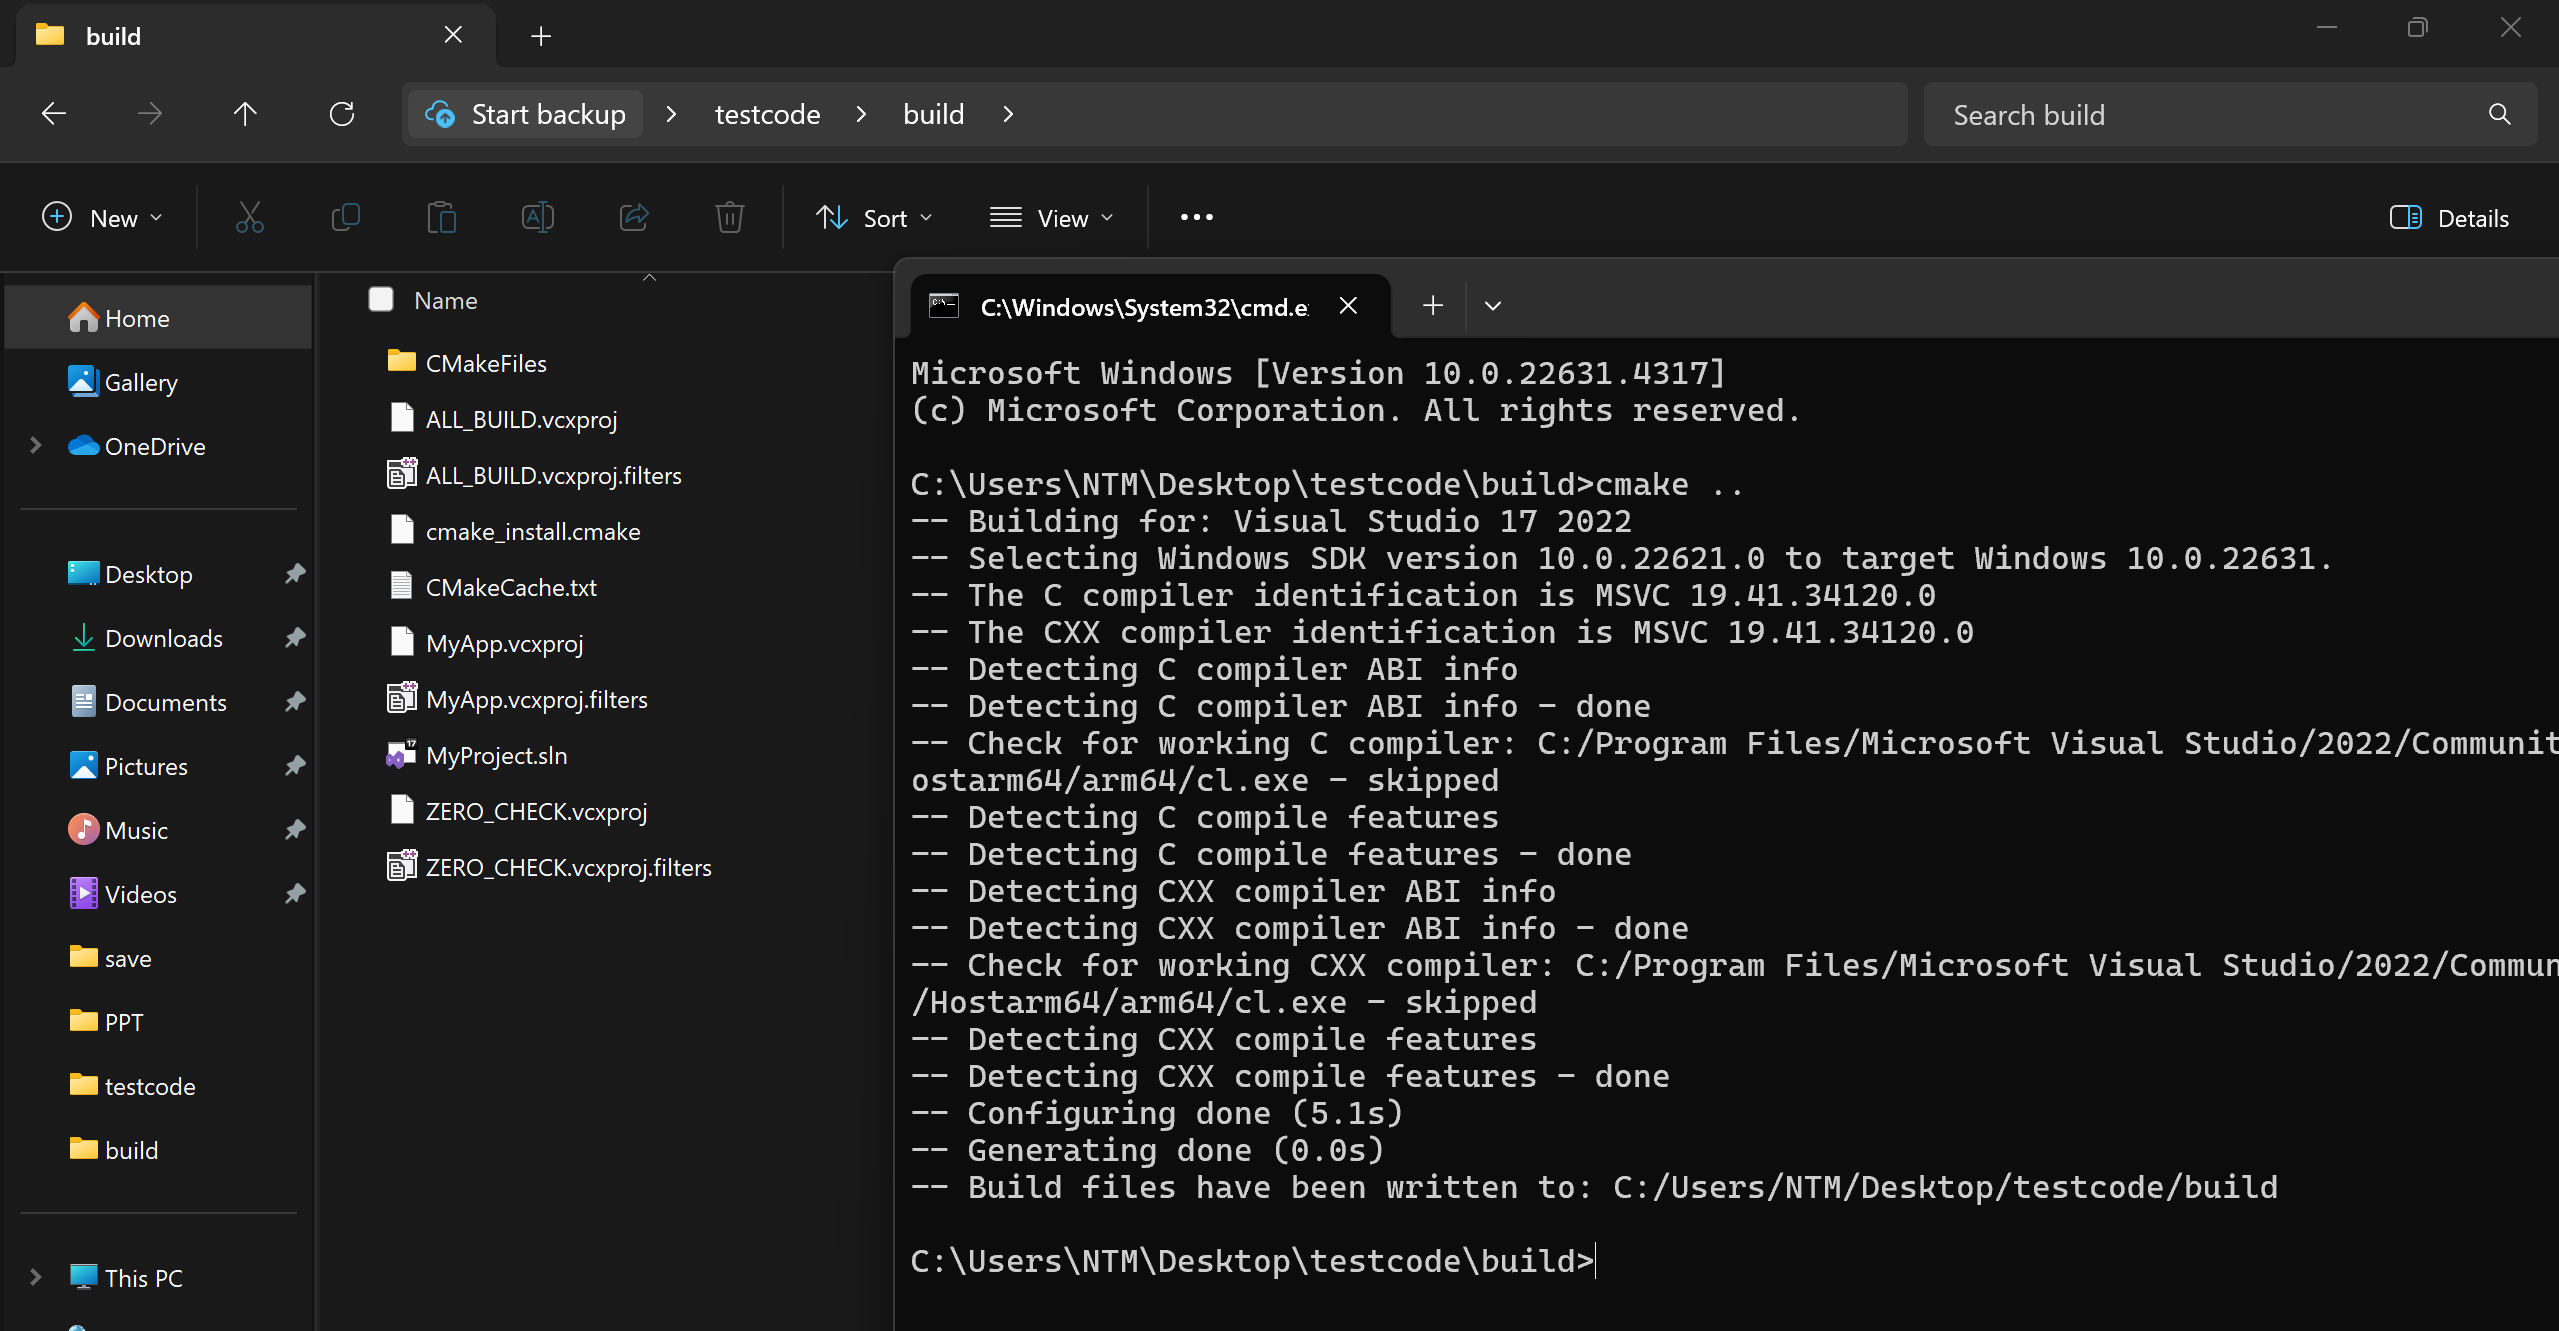The height and width of the screenshot is (1331, 2559).
Task: Click the Paste clipboard icon
Action: coord(441,217)
